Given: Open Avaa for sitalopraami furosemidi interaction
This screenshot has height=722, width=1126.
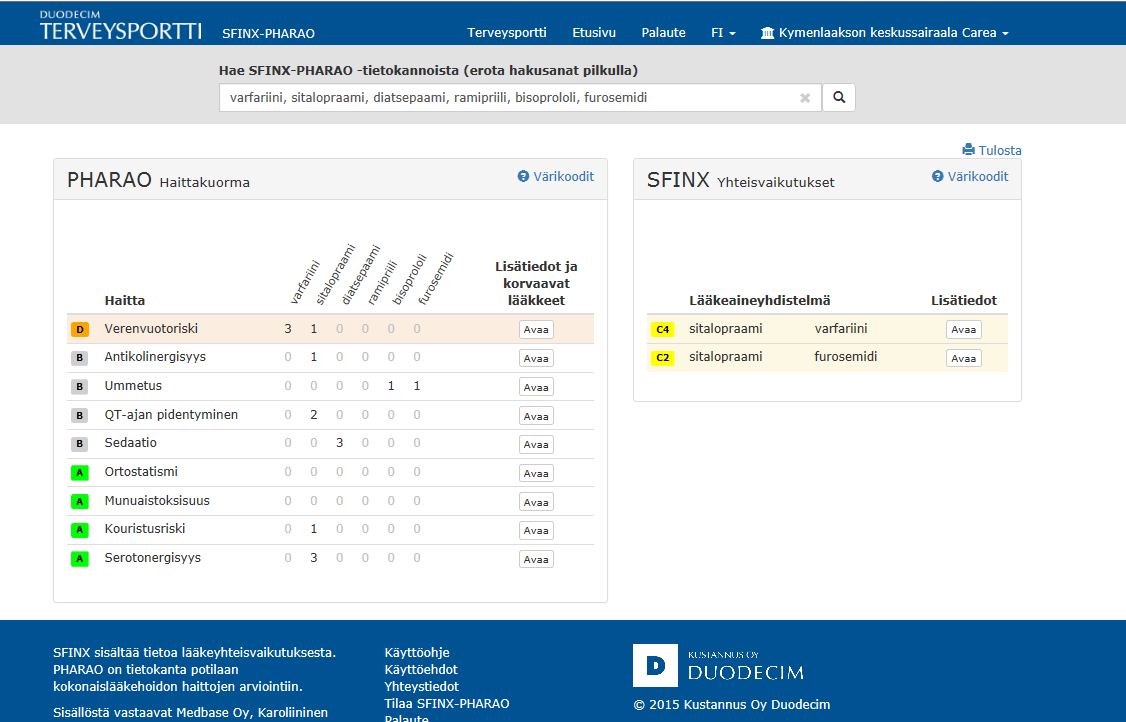Looking at the screenshot, I should click(x=964, y=358).
